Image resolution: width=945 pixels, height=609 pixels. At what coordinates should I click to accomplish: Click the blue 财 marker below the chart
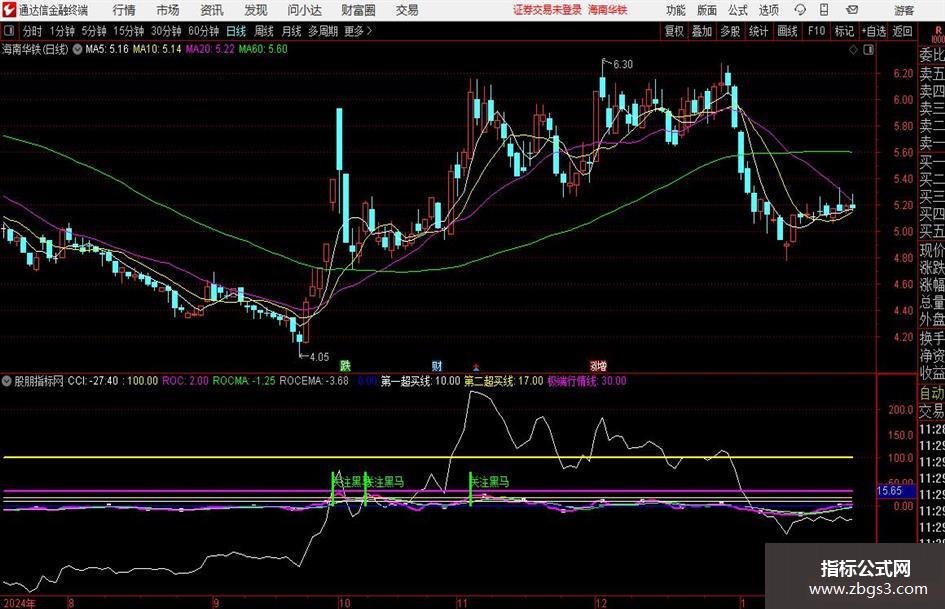(x=437, y=365)
